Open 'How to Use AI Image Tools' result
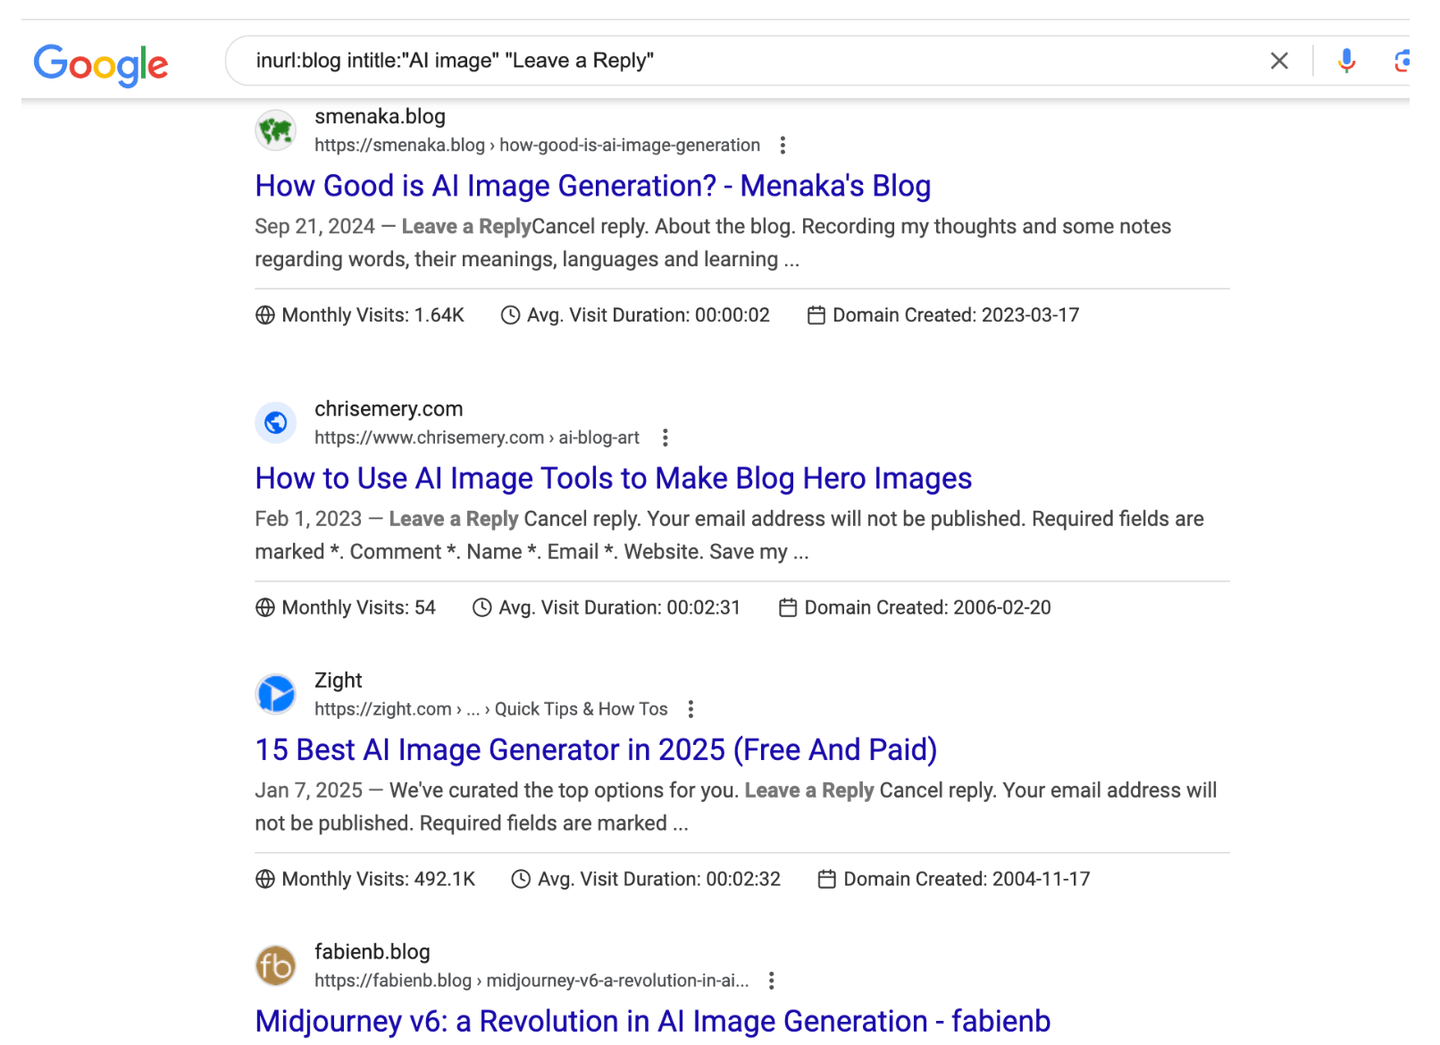Viewport: 1440px width, 1045px height. click(612, 479)
